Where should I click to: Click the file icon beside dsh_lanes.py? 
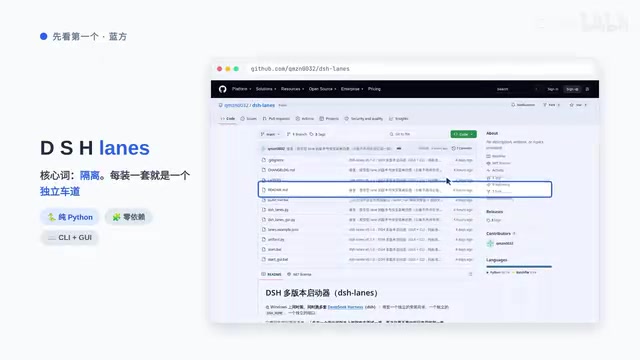(264, 210)
